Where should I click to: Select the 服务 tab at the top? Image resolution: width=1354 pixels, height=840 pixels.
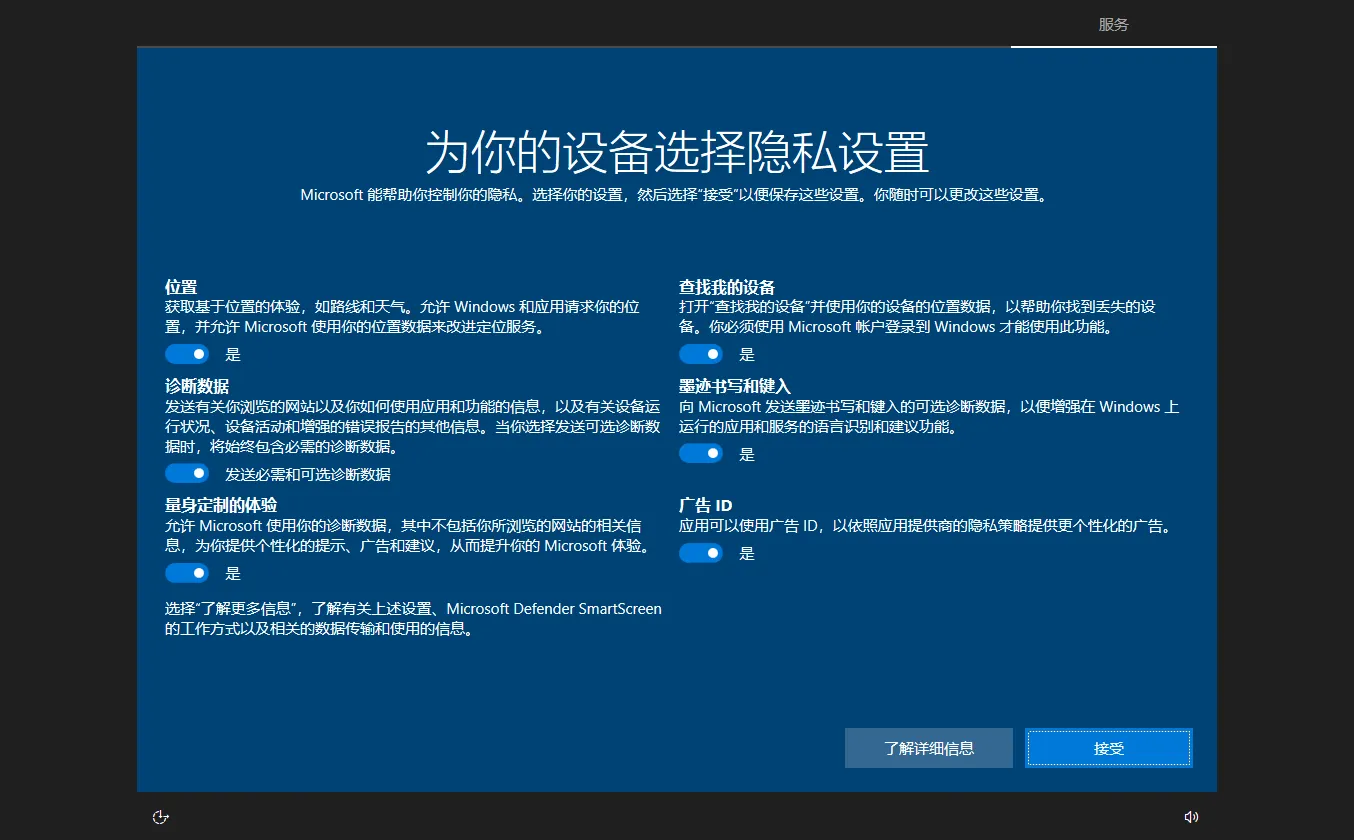point(1113,24)
